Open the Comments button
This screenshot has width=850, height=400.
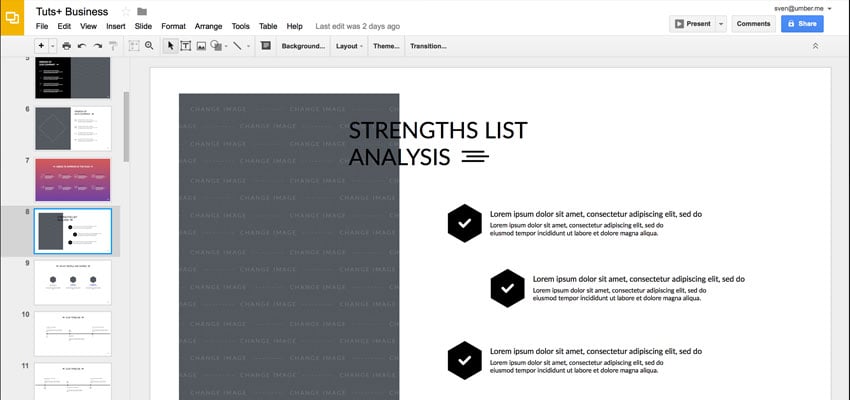[753, 23]
